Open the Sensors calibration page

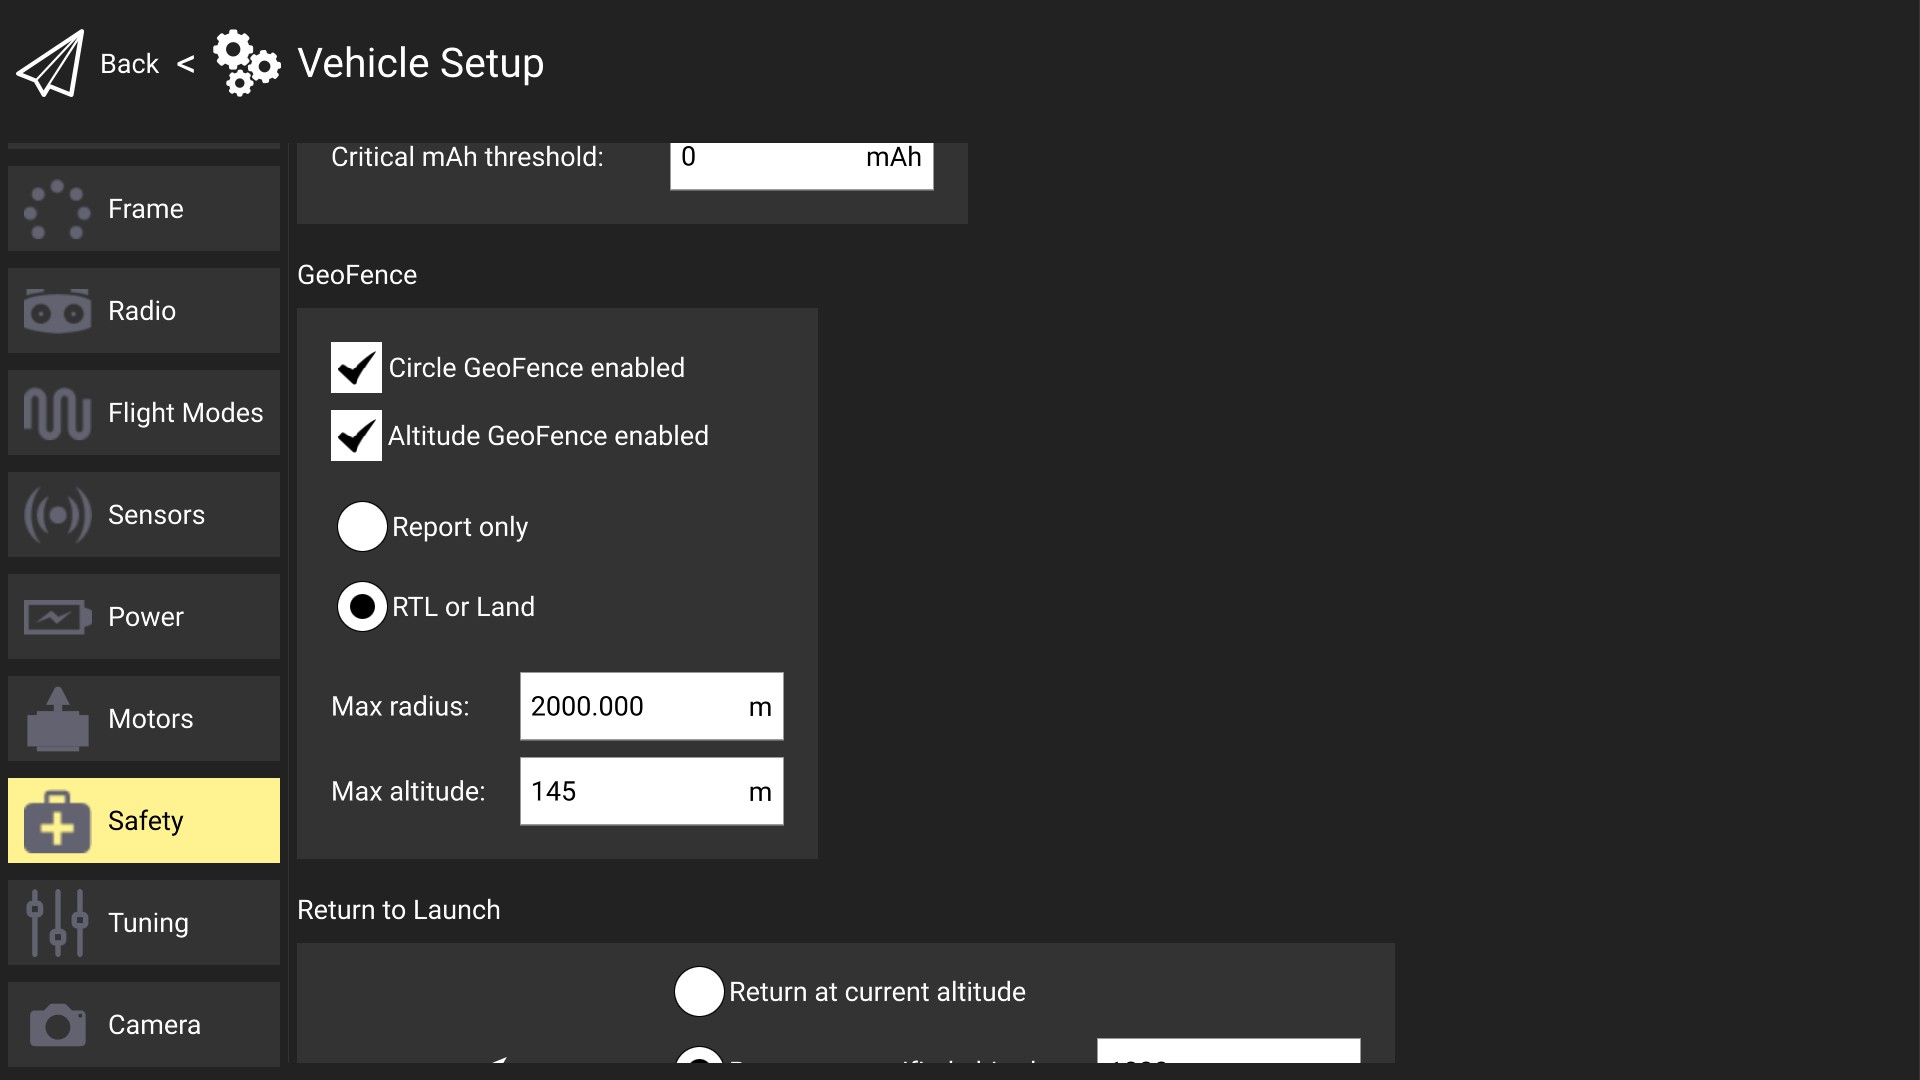(144, 515)
